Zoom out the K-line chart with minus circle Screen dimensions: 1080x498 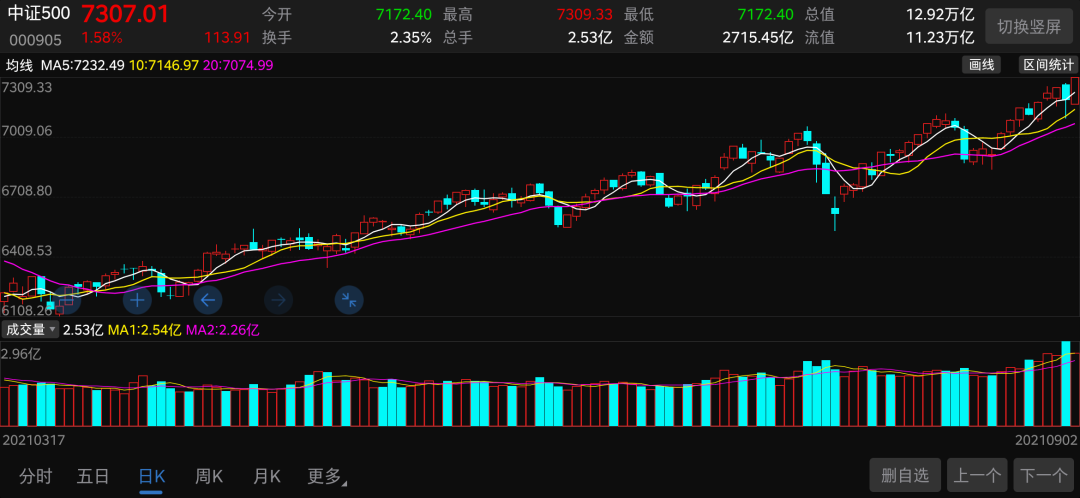tap(66, 300)
